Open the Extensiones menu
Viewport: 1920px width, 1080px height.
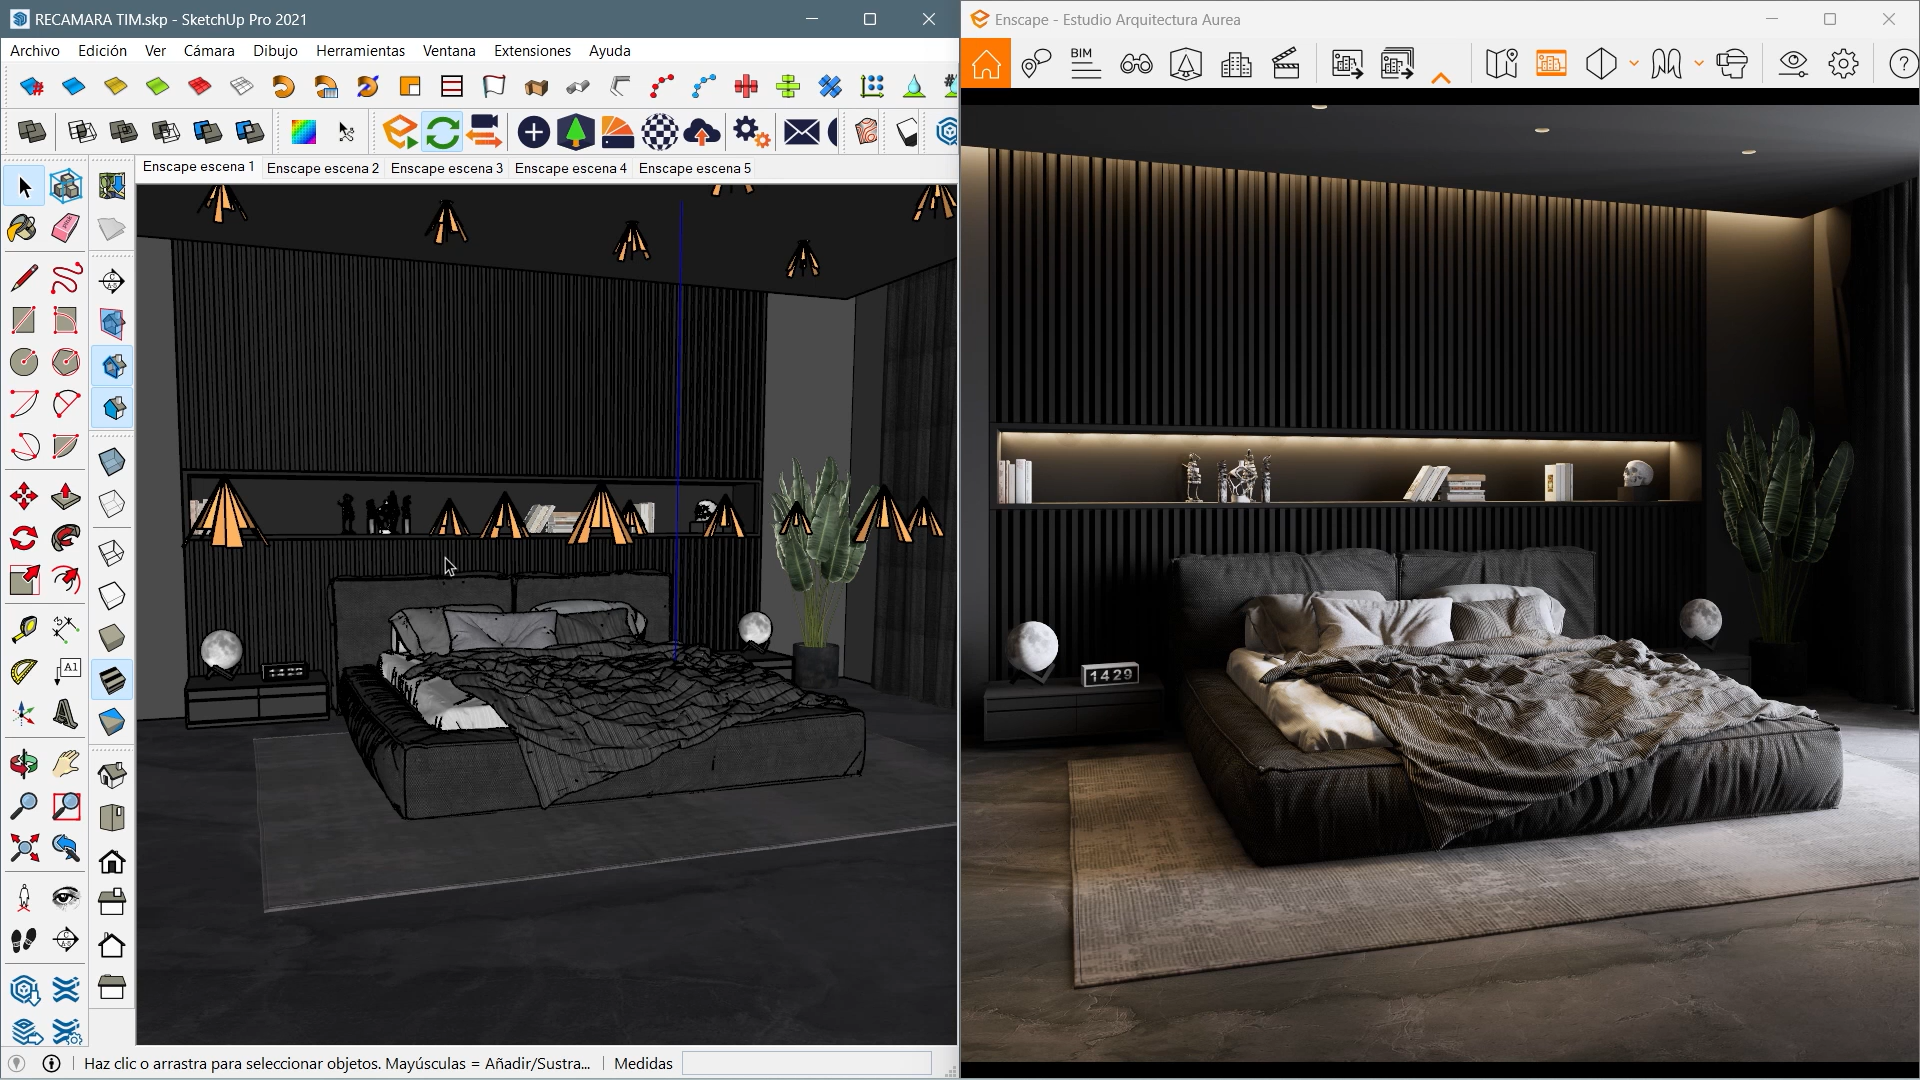(x=532, y=51)
